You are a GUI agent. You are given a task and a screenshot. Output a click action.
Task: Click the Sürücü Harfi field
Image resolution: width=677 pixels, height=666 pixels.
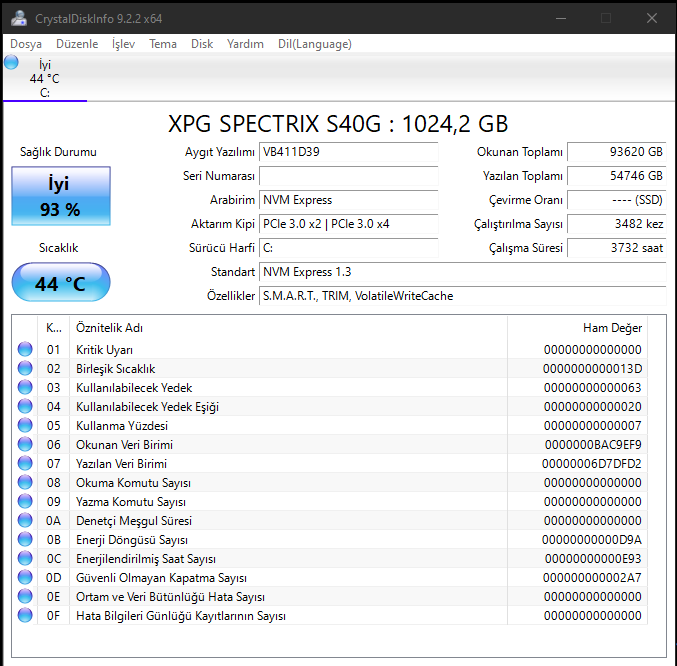tap(348, 248)
